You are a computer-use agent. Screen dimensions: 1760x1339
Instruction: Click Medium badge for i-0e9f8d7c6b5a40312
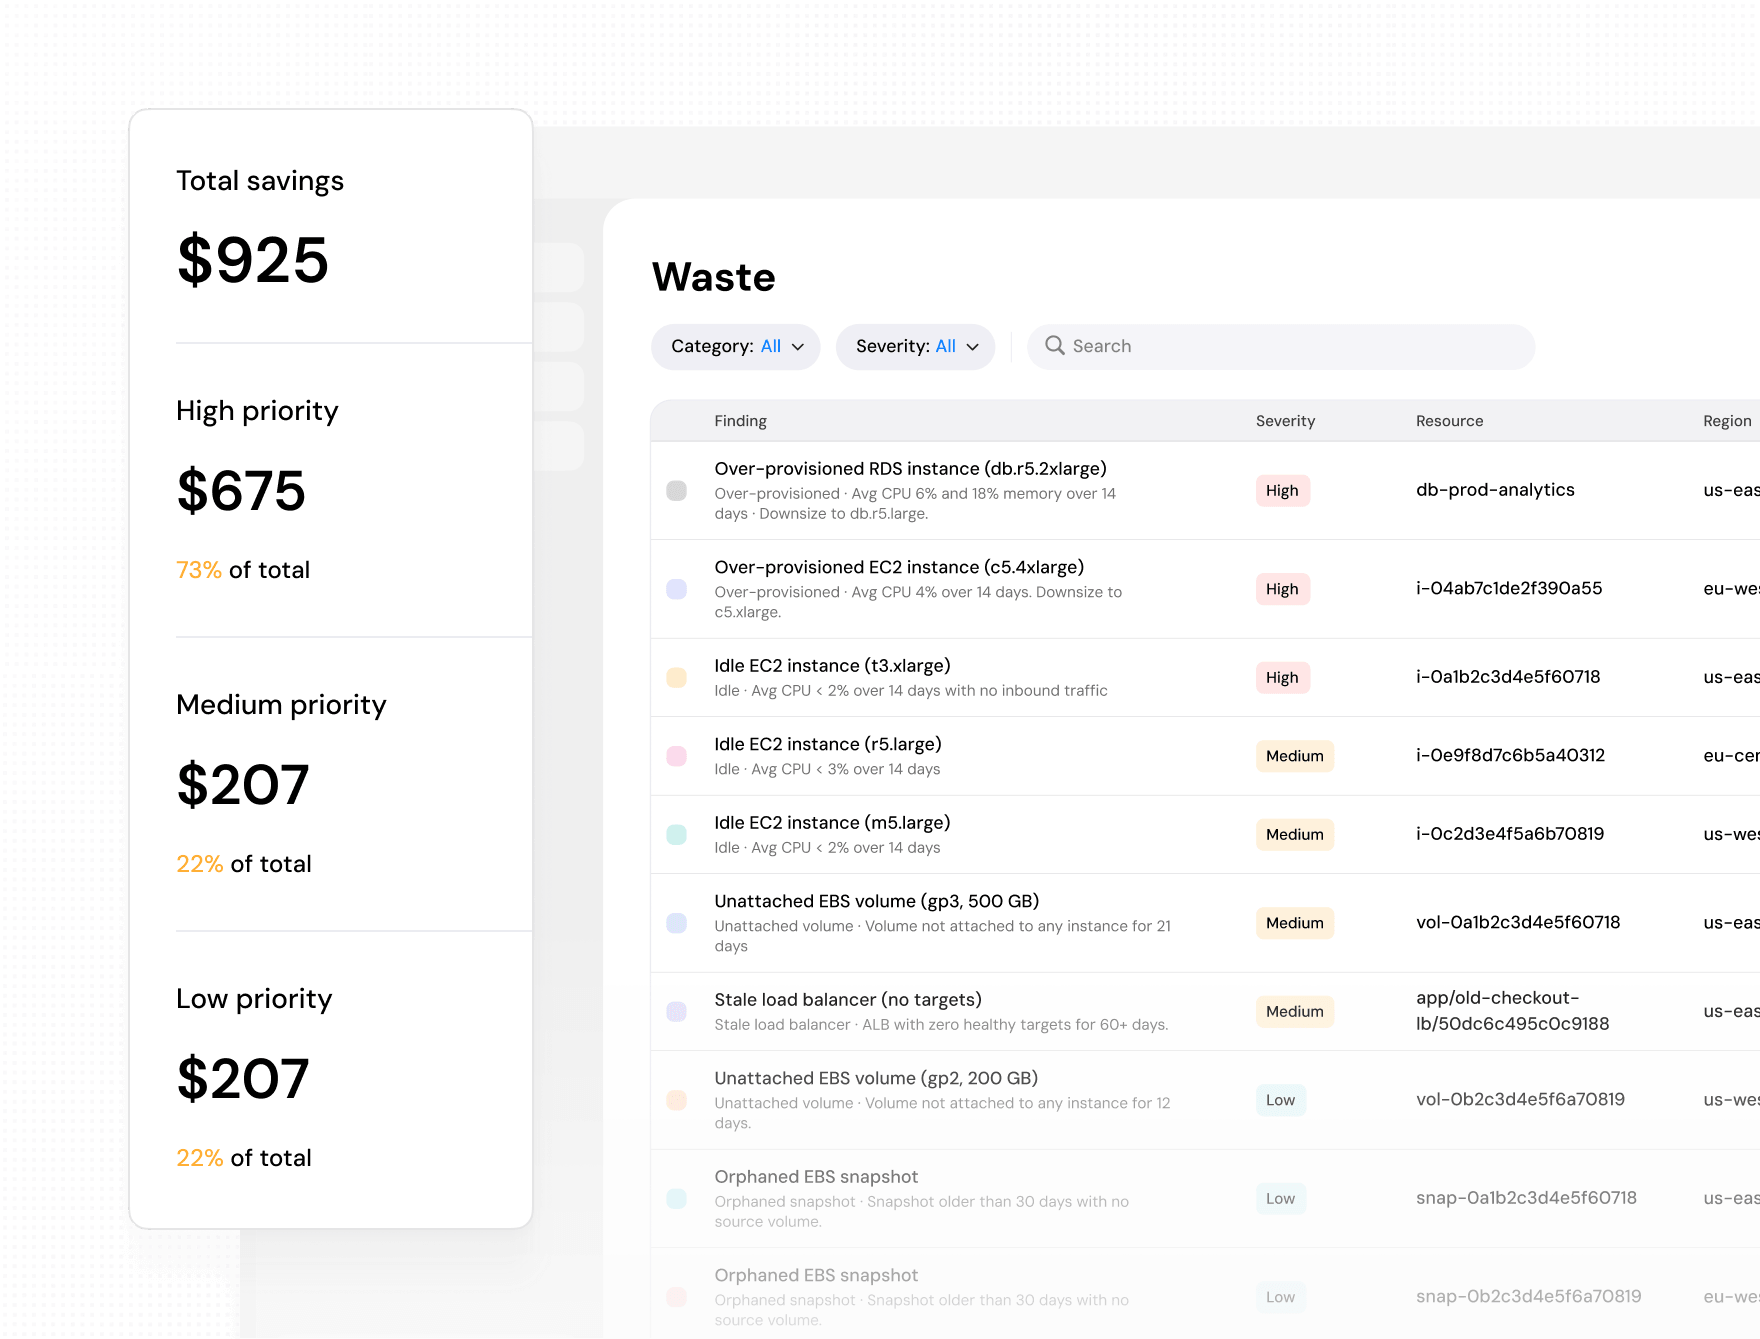1295,756
